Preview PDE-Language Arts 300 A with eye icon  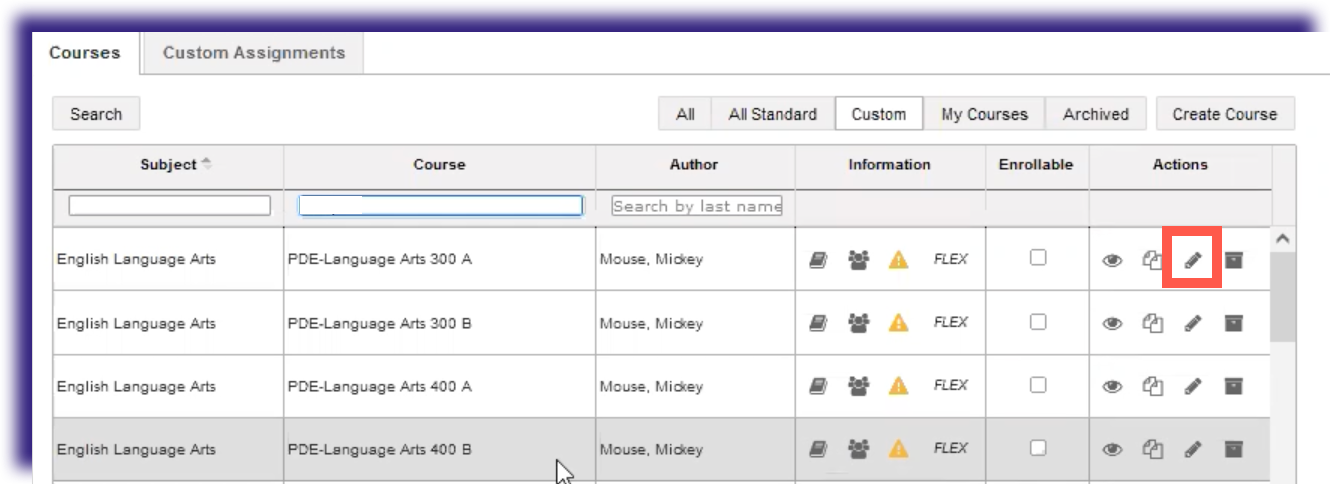1111,261
